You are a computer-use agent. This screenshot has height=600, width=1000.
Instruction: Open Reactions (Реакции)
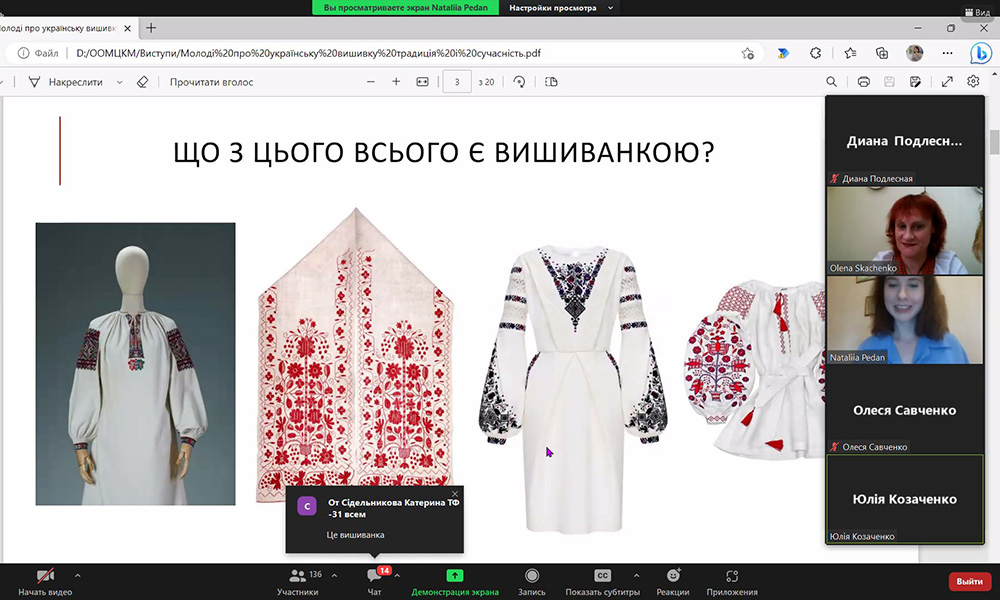pos(673,582)
